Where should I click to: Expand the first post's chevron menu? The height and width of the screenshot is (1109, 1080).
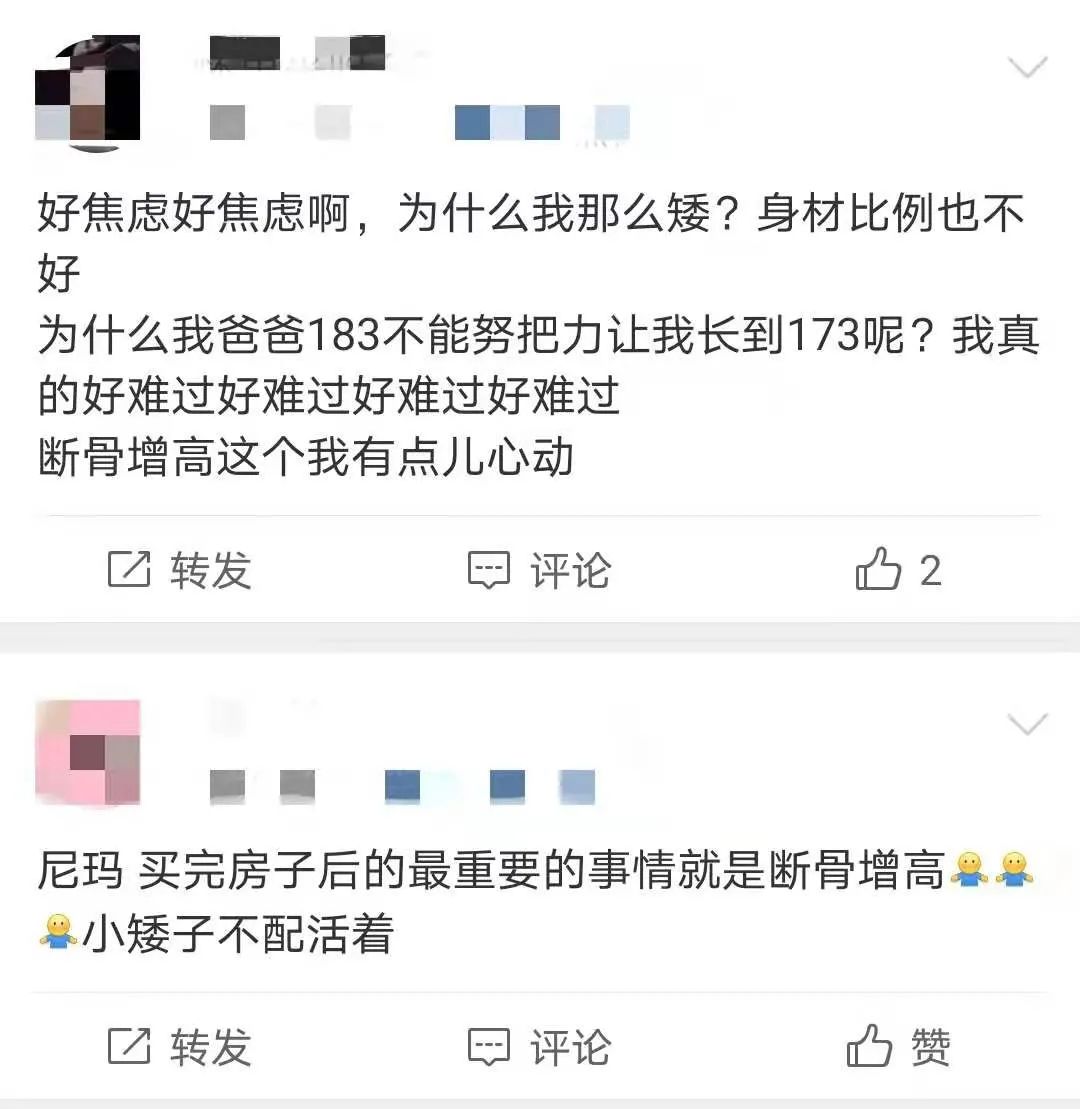(1027, 67)
